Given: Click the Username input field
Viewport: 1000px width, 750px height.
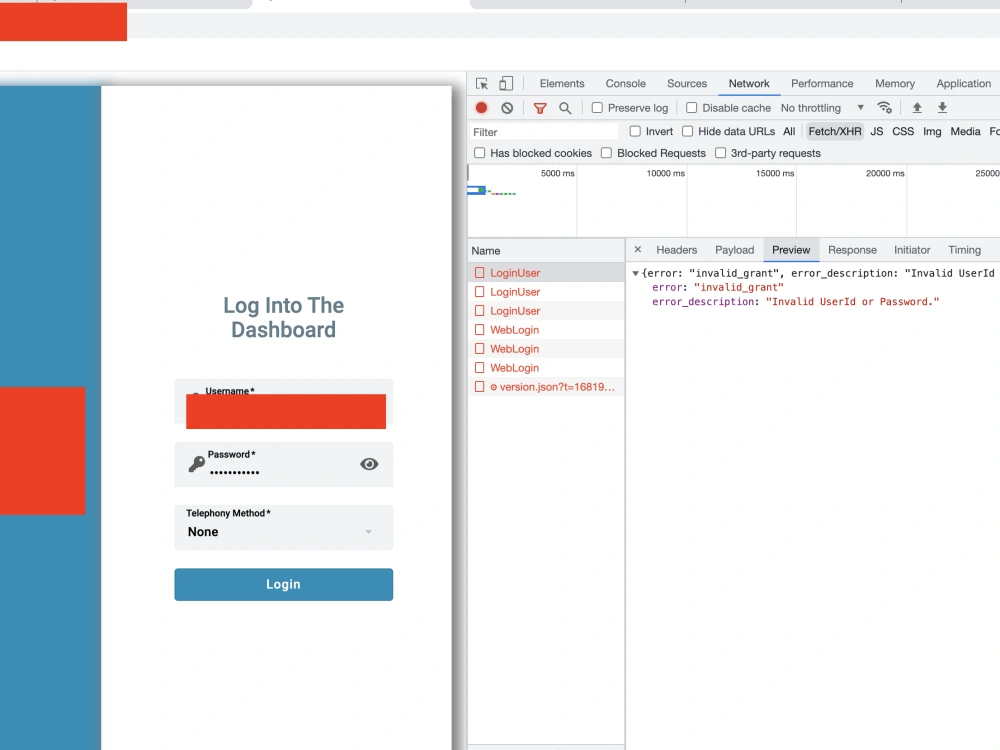Looking at the screenshot, I should (284, 402).
